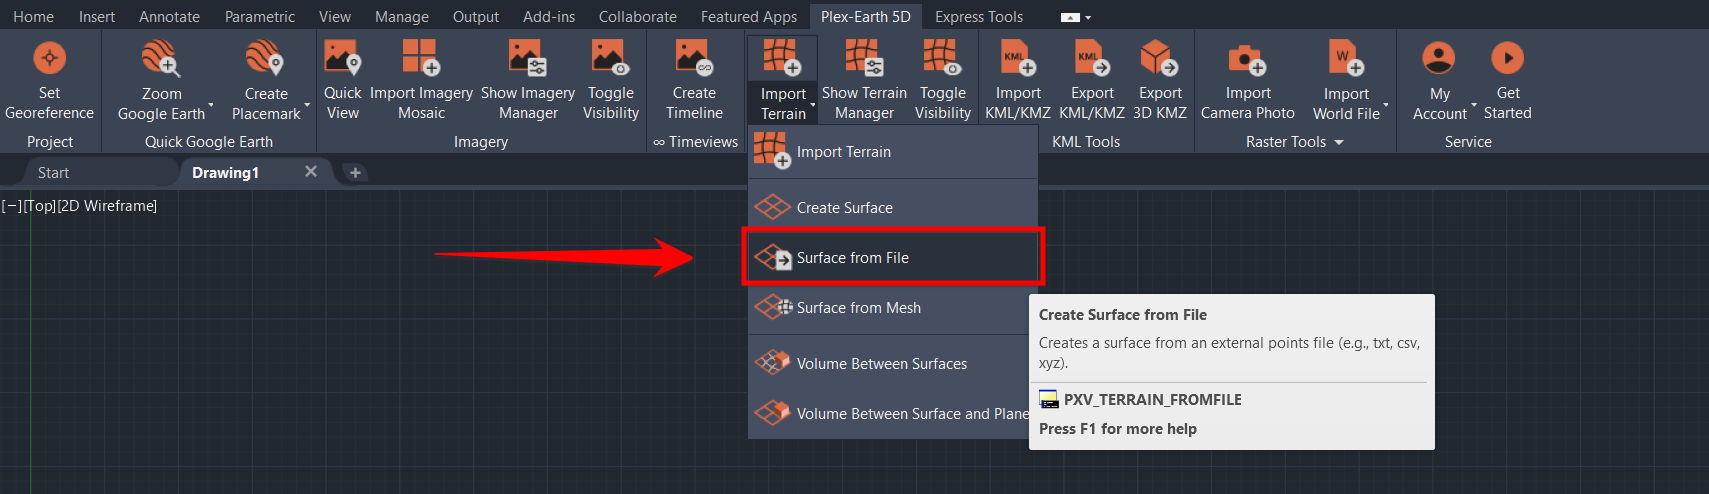Click the Import Terrain ribbon button

pos(782,80)
